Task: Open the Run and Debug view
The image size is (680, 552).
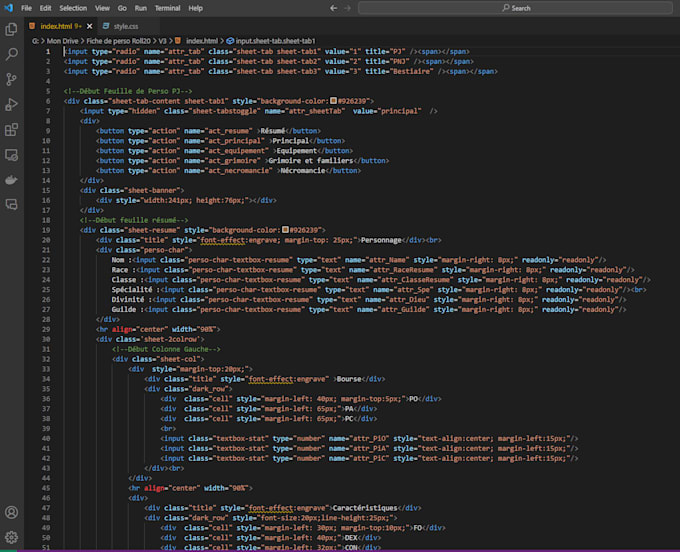Action: coord(12,104)
